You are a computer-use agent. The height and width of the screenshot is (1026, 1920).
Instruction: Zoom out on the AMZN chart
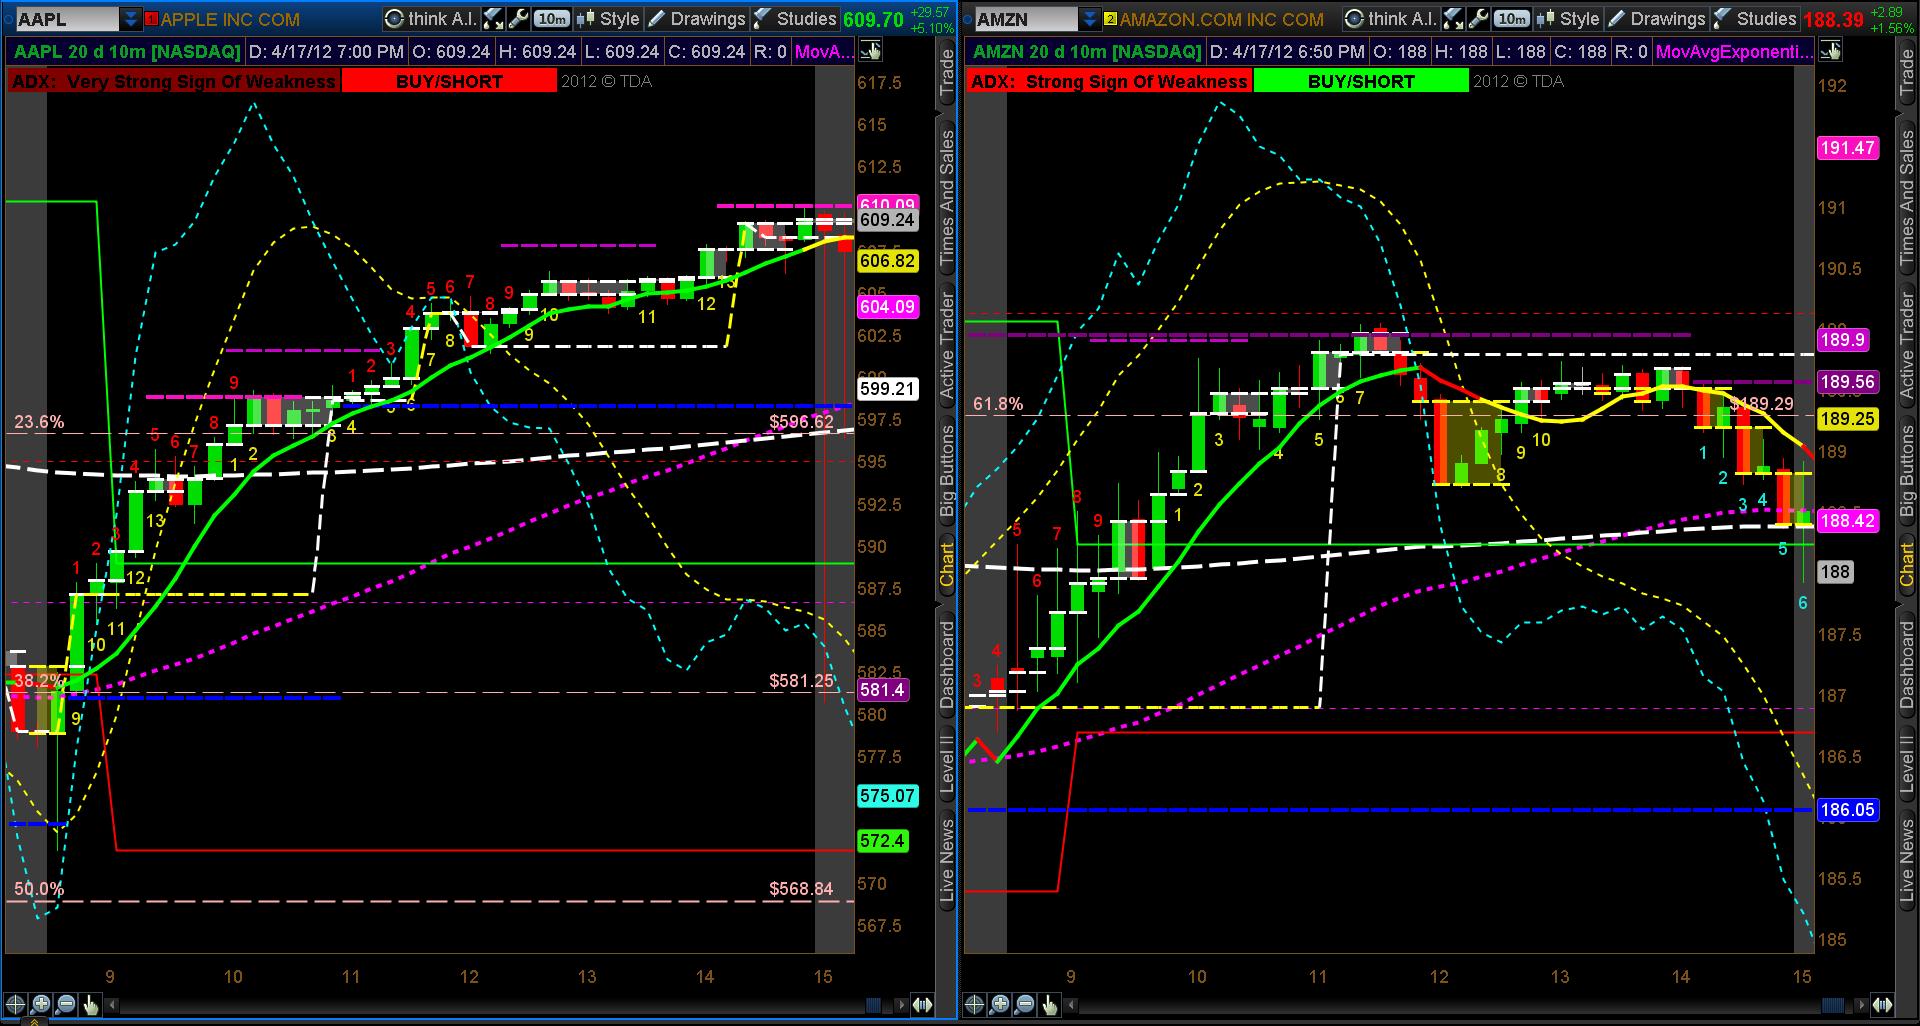pos(1025,1005)
